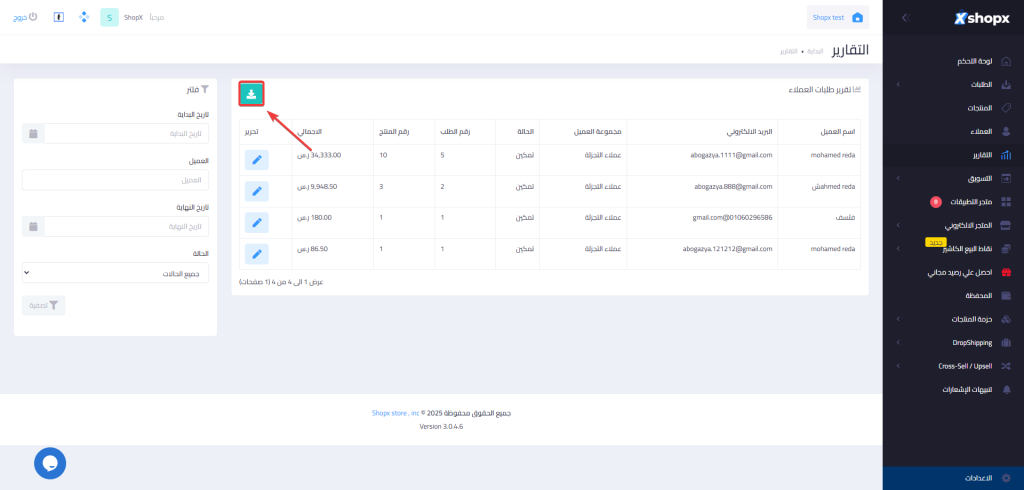Click the pencil edit icon for 34,333.00 row

[256, 160]
